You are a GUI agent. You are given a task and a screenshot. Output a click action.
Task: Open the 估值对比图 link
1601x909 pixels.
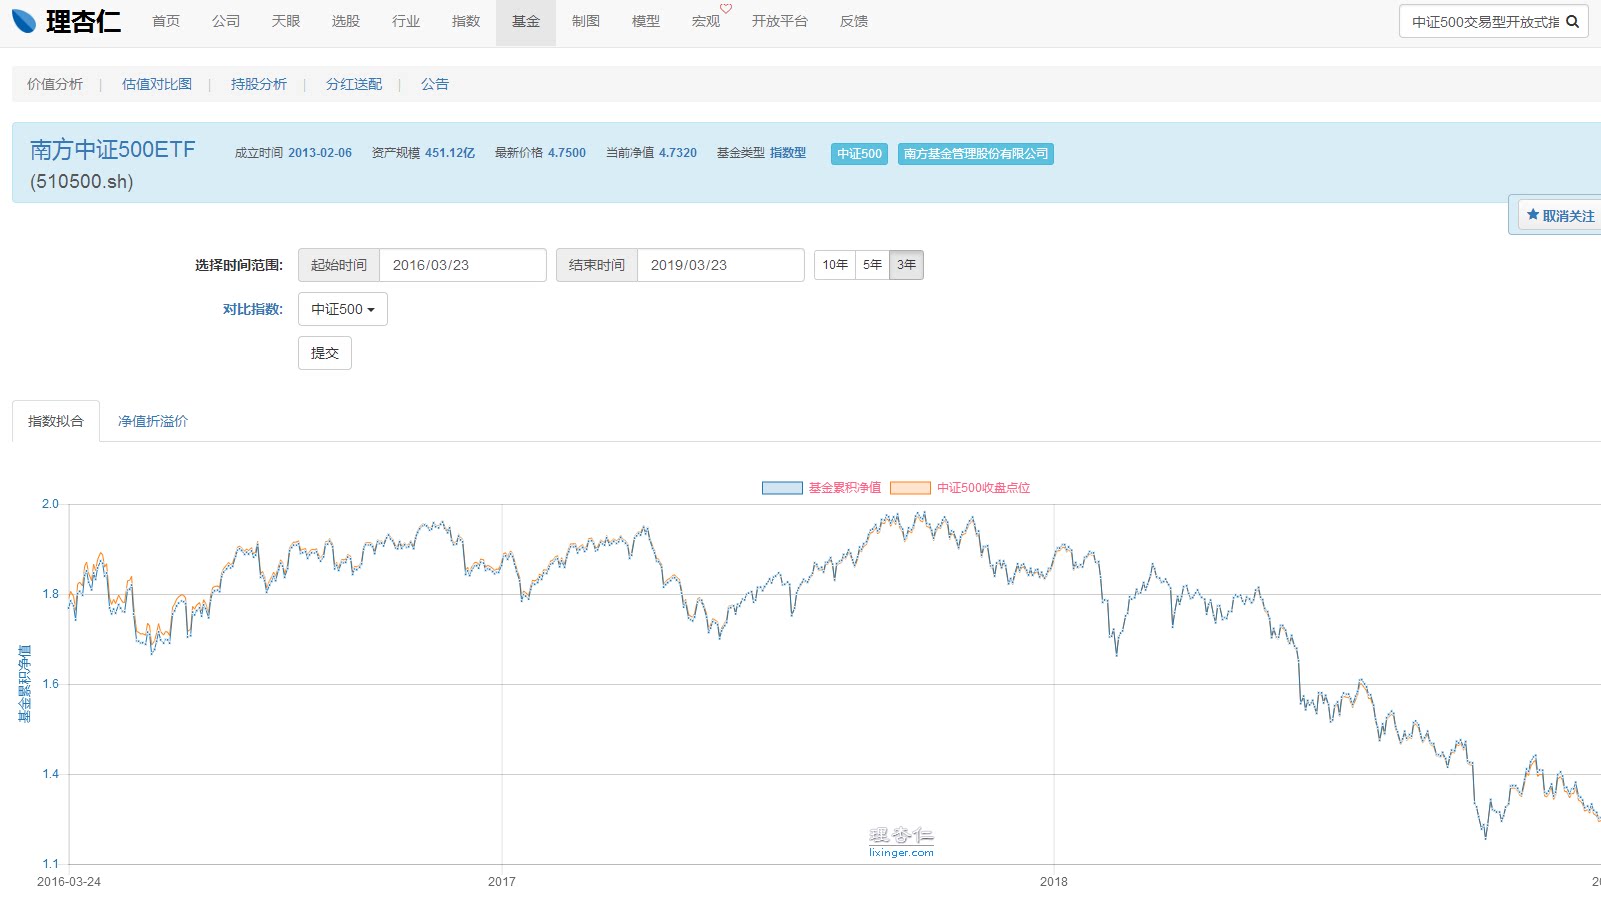tap(157, 84)
